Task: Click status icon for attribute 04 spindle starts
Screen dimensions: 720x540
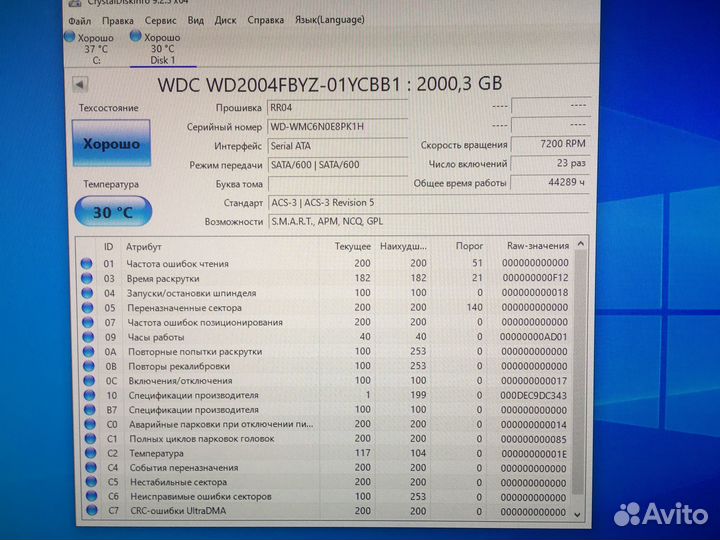Action: pyautogui.click(x=87, y=293)
